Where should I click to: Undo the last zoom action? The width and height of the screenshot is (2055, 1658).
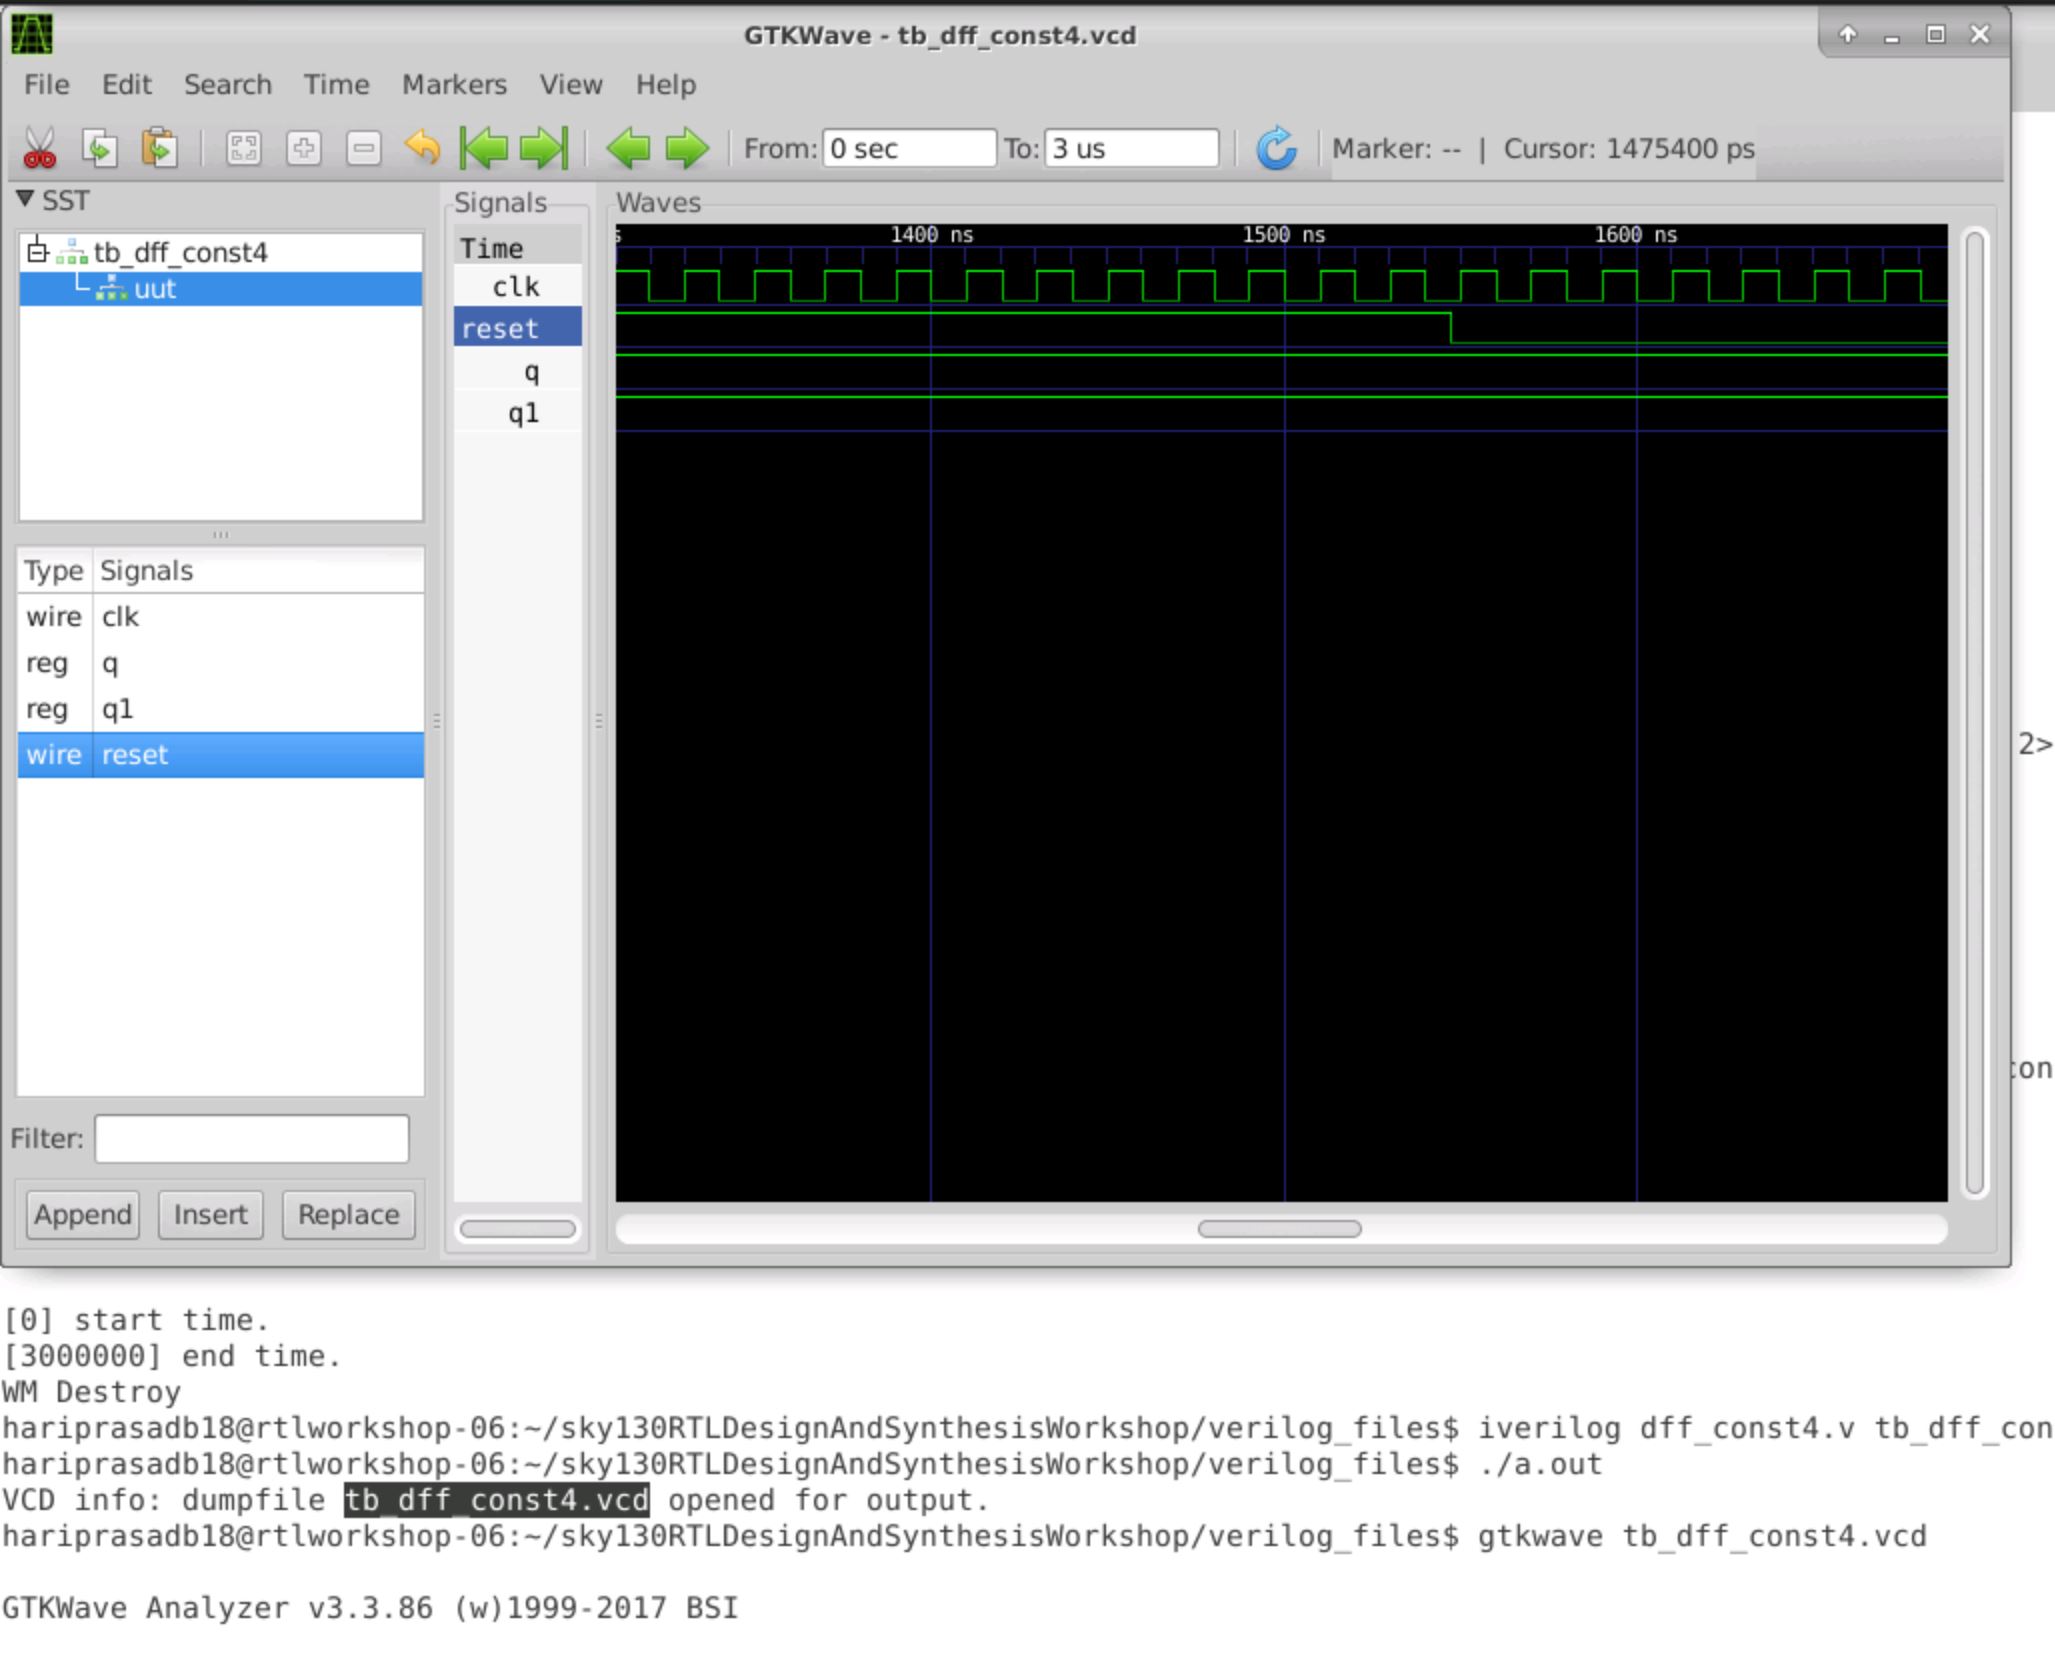click(x=424, y=148)
